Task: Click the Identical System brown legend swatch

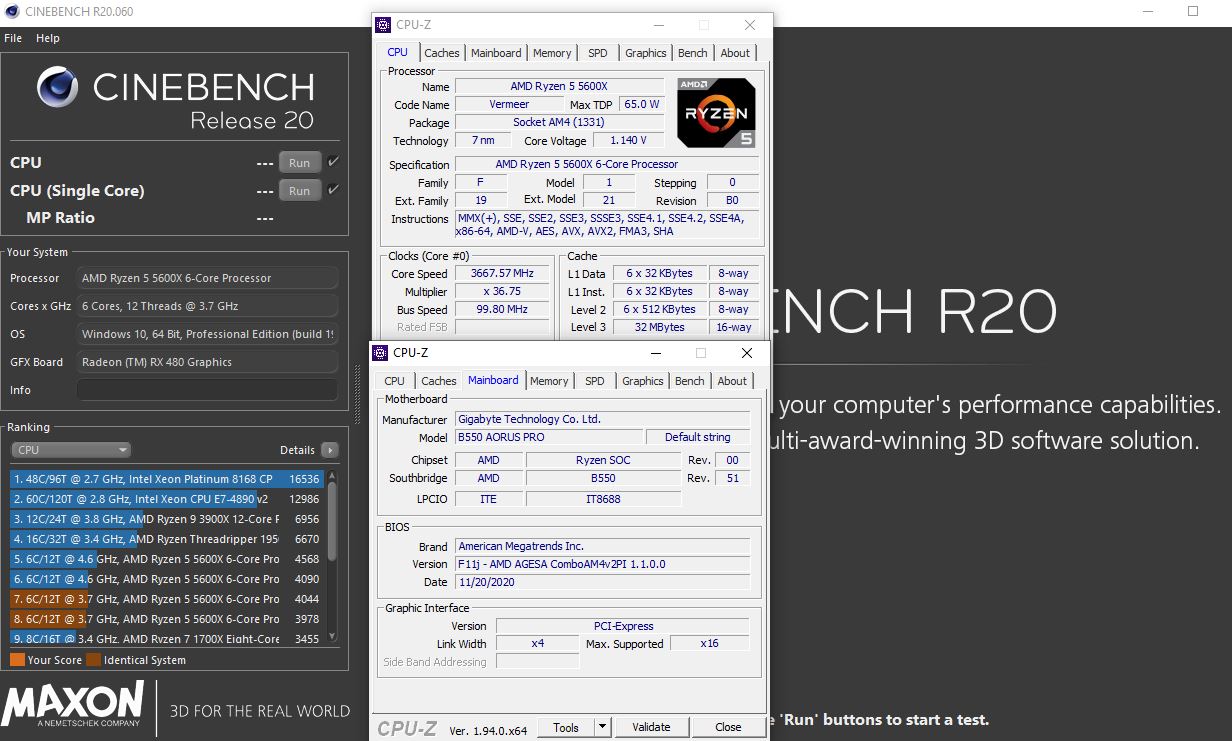Action: pyautogui.click(x=93, y=660)
